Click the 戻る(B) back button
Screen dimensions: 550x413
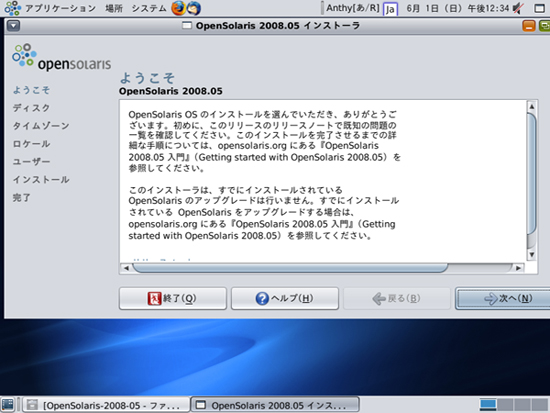(x=397, y=299)
